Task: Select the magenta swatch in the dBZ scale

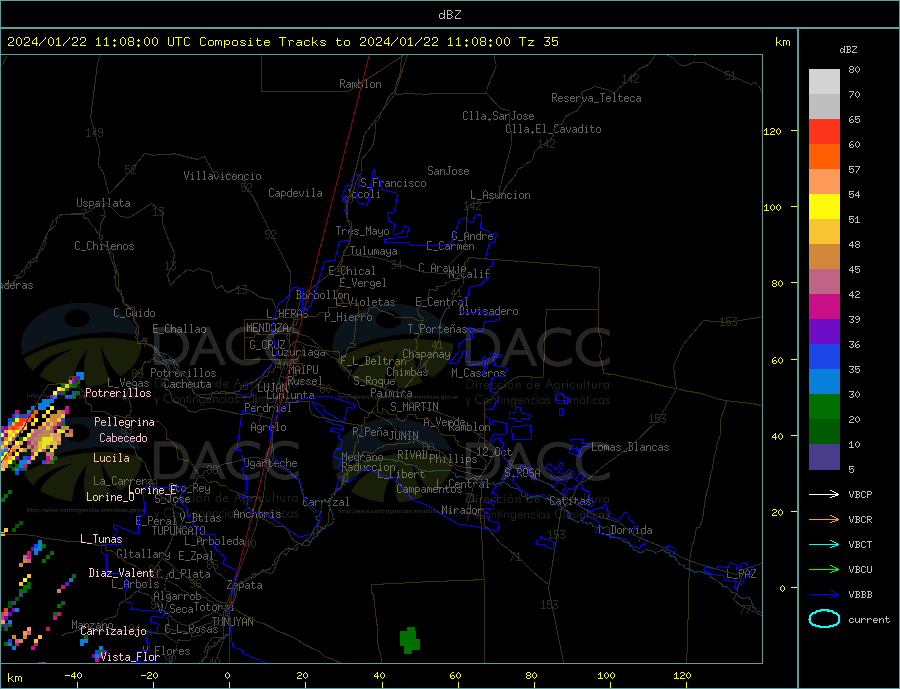Action: click(824, 307)
